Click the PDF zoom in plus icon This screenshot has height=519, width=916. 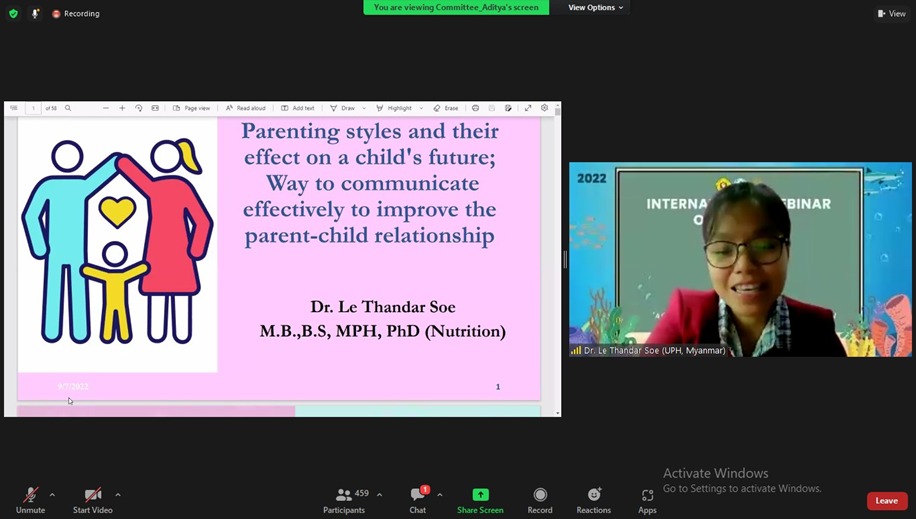pyautogui.click(x=122, y=108)
